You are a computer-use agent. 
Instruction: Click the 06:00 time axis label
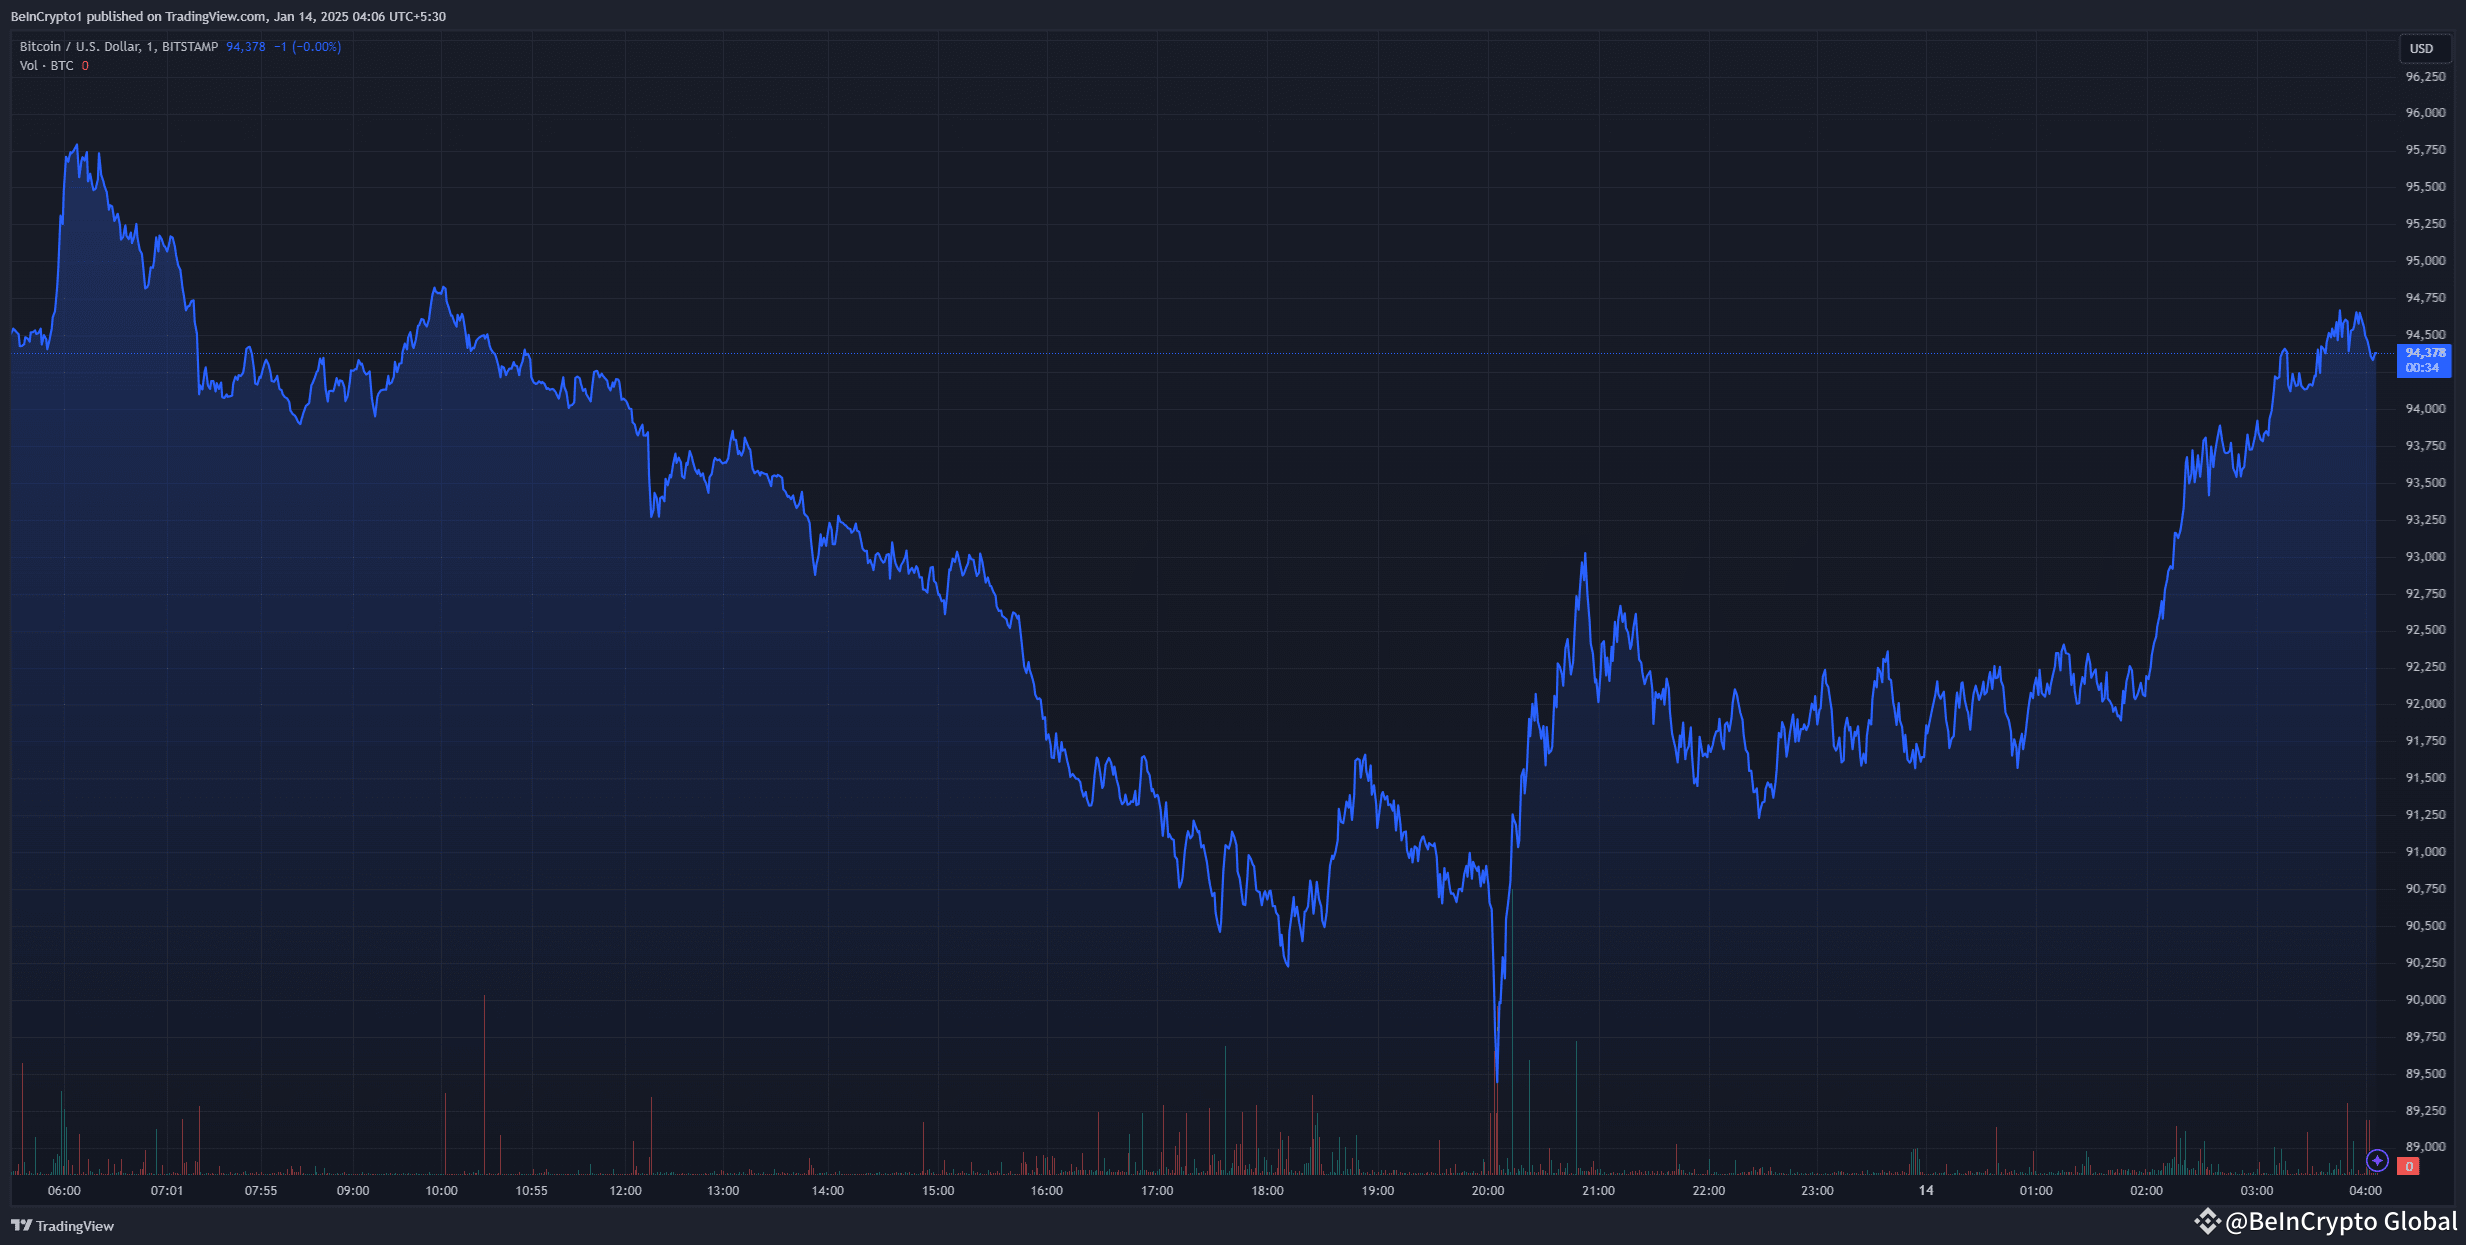(64, 1191)
